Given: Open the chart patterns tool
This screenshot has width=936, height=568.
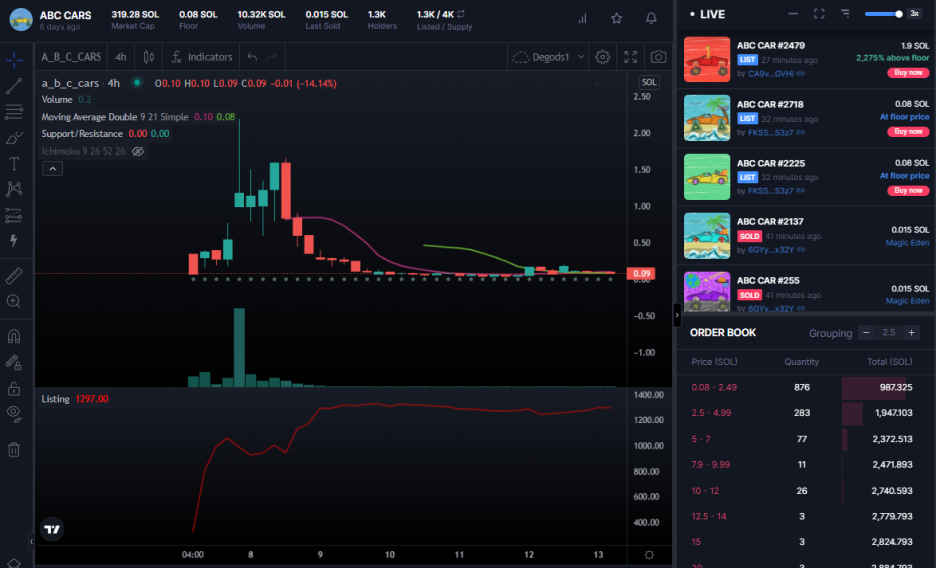Looking at the screenshot, I should (x=14, y=189).
